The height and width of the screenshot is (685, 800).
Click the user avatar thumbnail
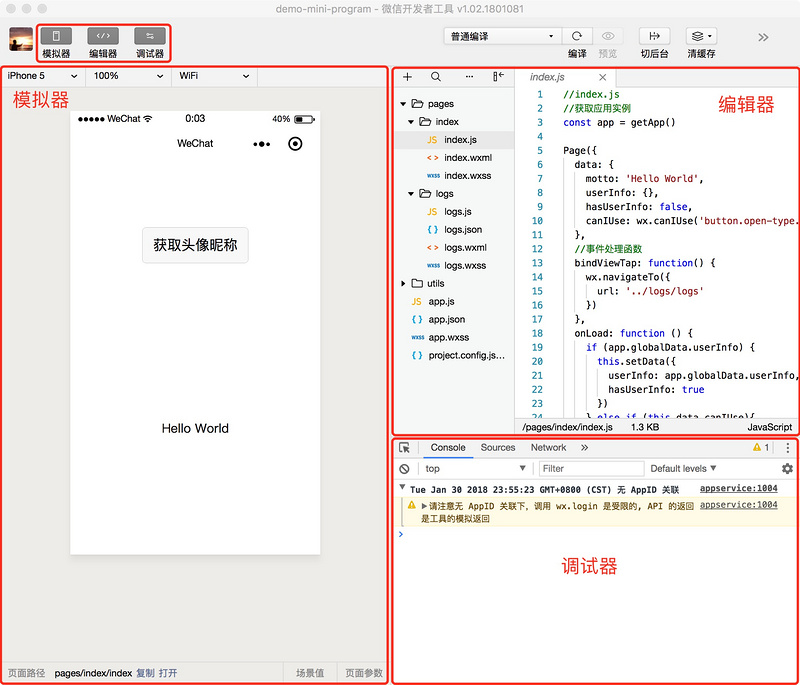tap(21, 39)
